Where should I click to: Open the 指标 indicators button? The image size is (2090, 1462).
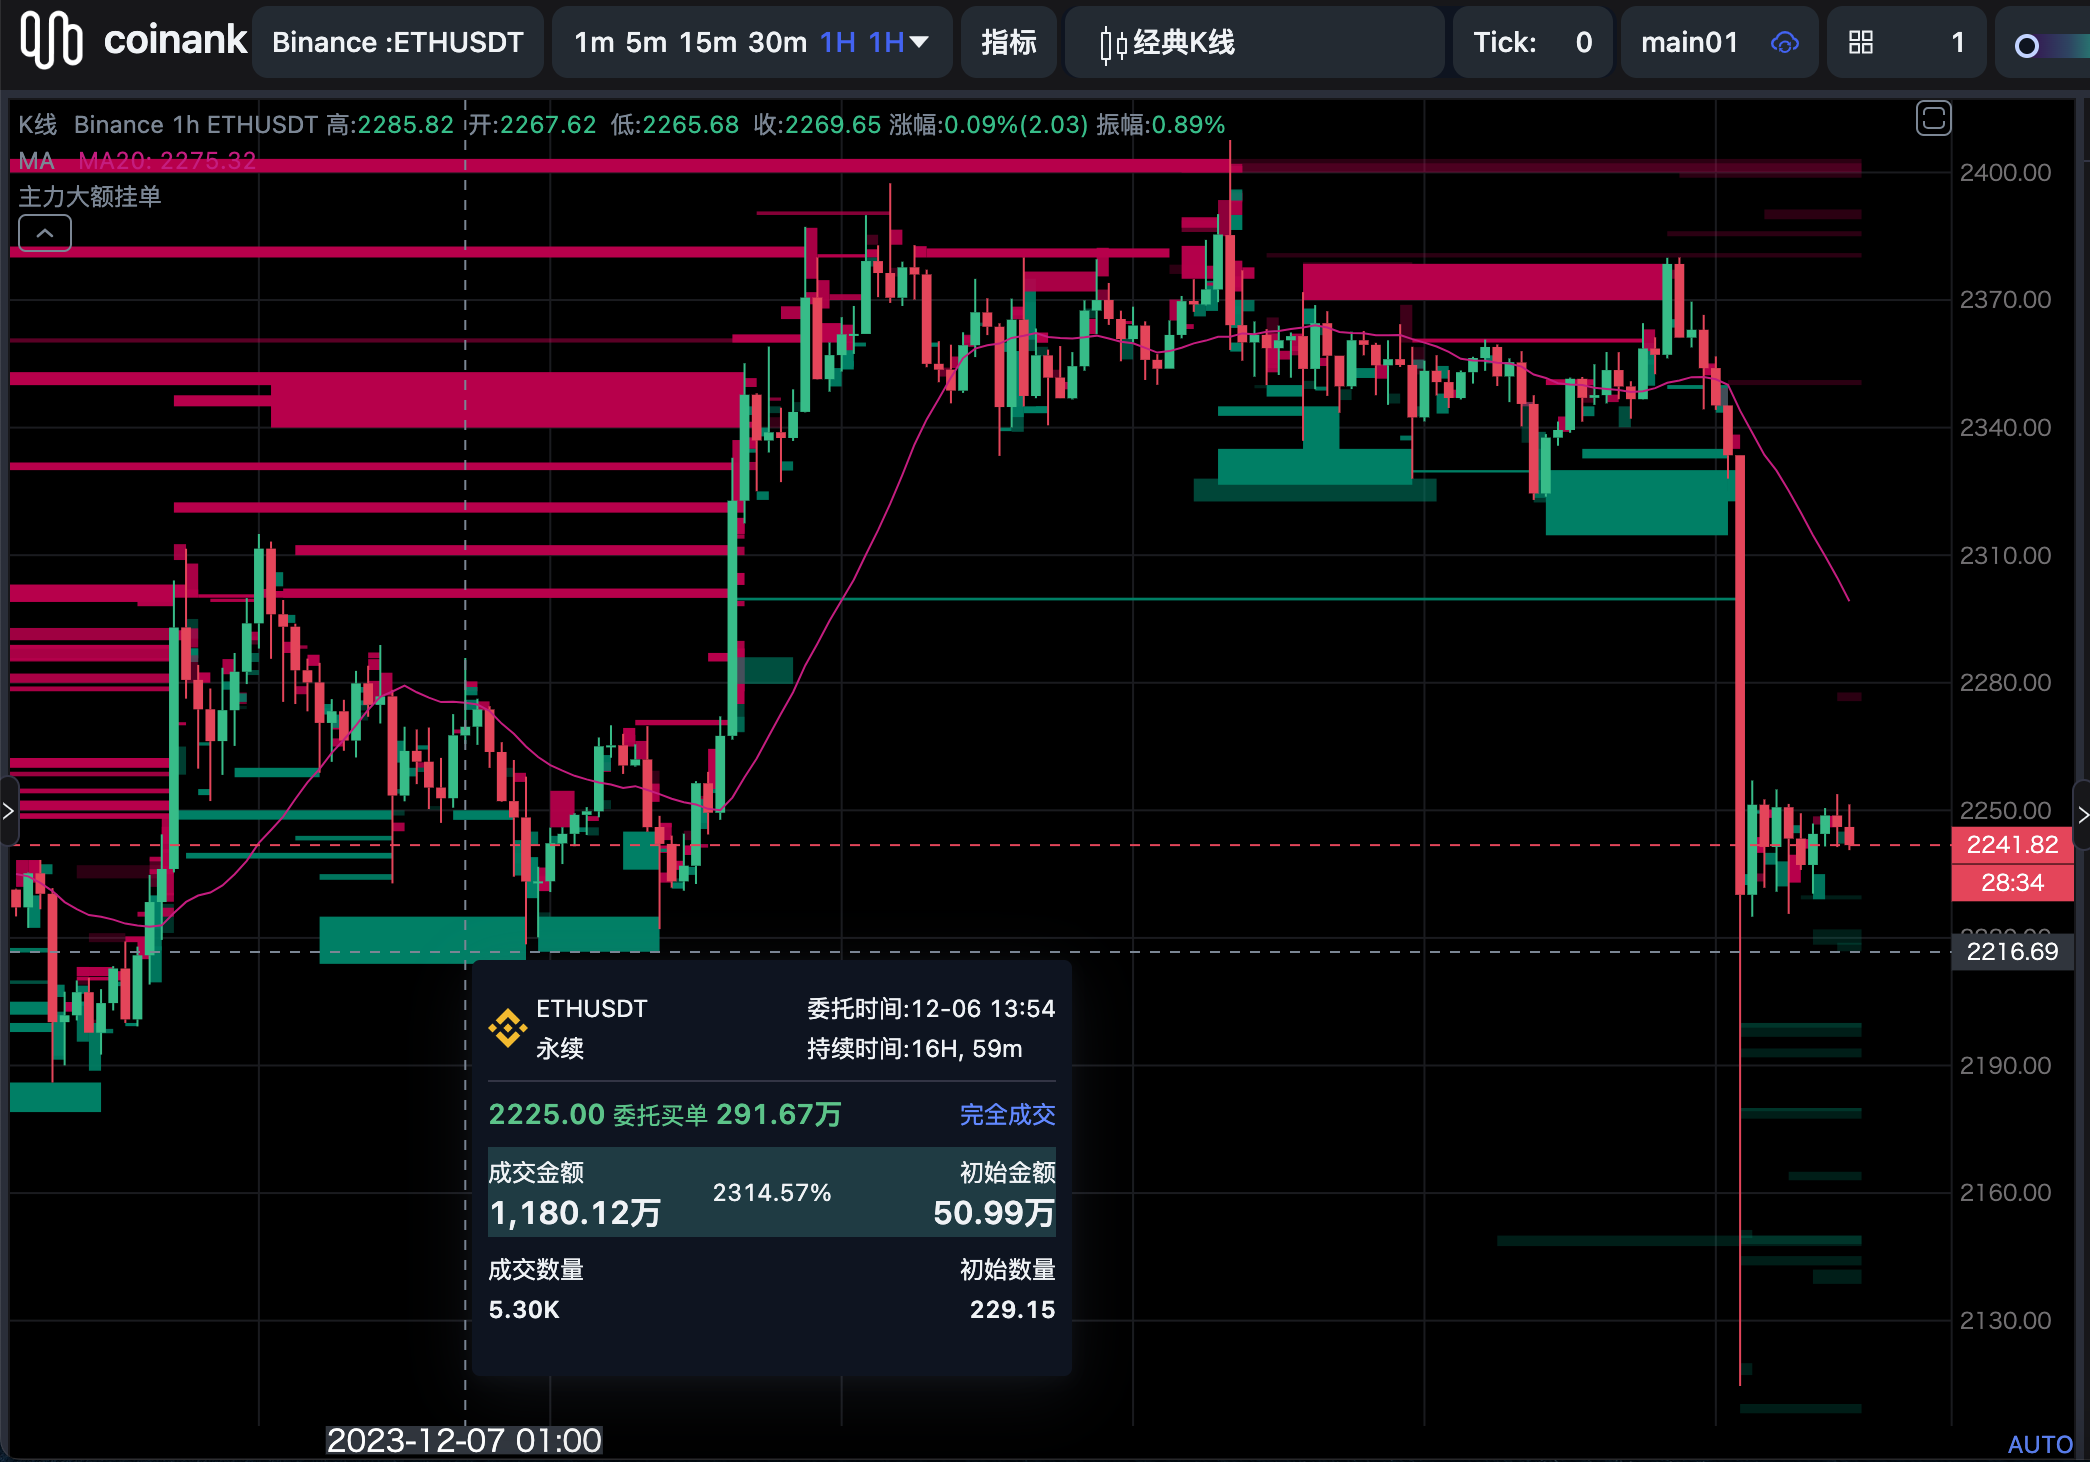click(x=1008, y=42)
